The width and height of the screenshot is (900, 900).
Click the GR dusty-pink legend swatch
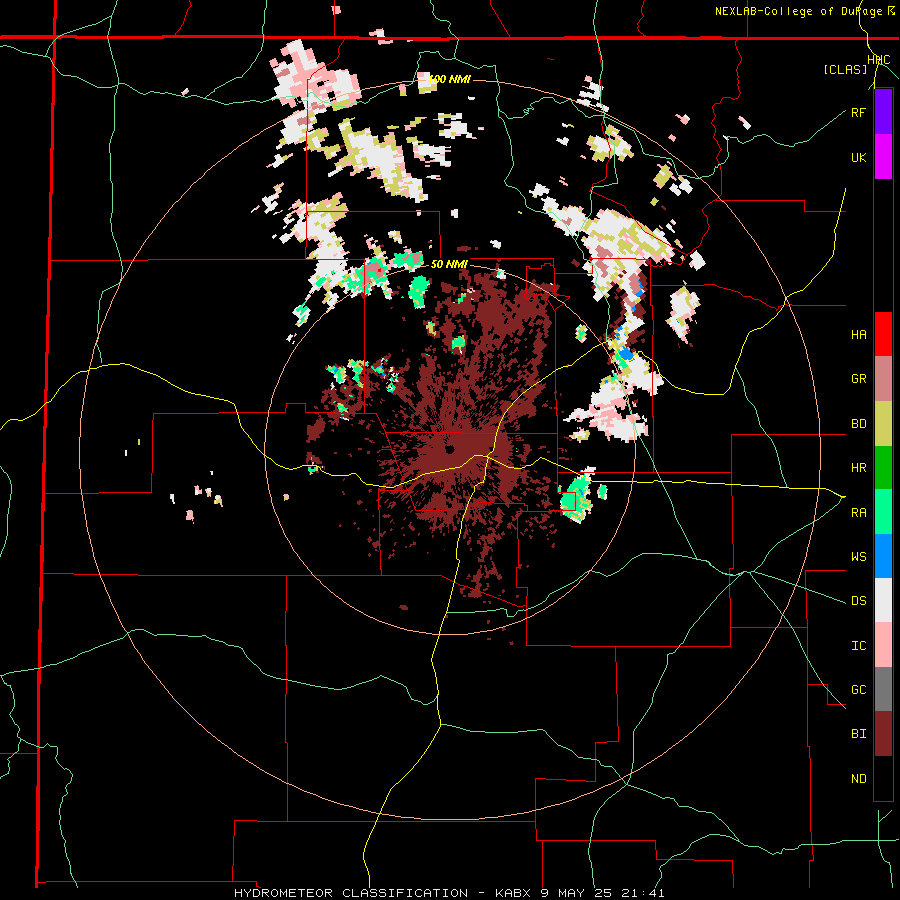(x=883, y=379)
